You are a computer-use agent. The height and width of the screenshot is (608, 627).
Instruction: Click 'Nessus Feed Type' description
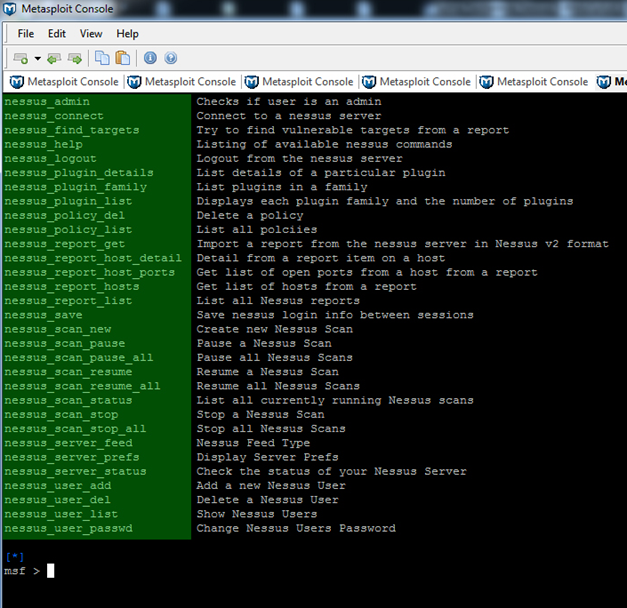click(x=253, y=443)
